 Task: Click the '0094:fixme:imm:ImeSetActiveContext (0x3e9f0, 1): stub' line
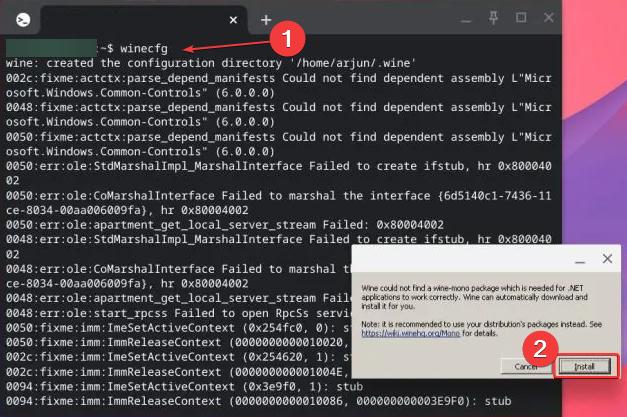click(x=184, y=387)
